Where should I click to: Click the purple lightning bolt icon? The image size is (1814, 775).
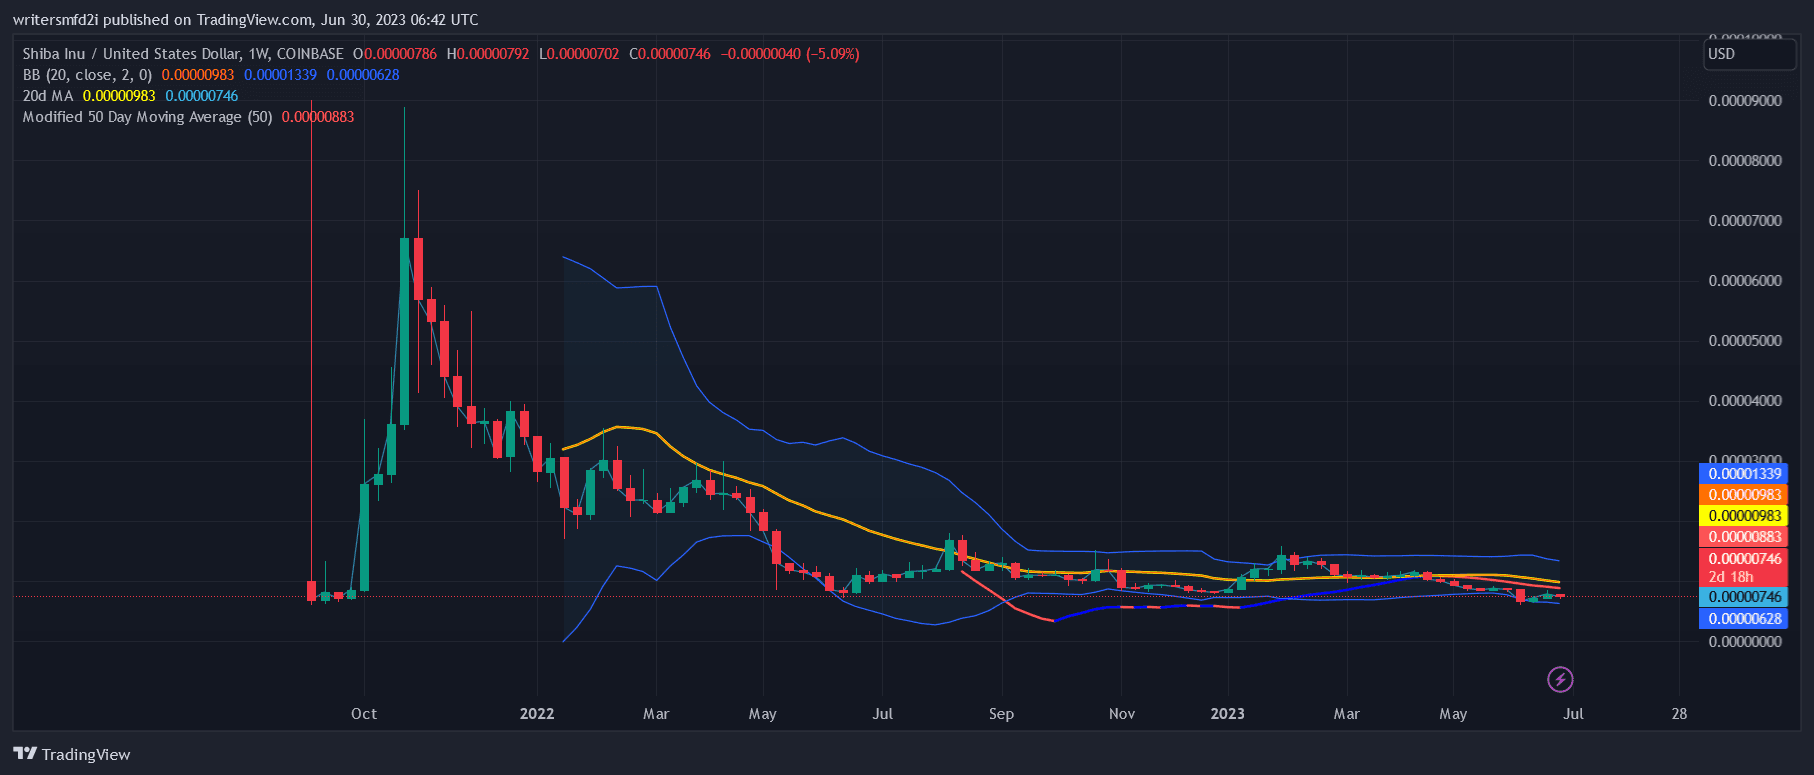[1560, 680]
